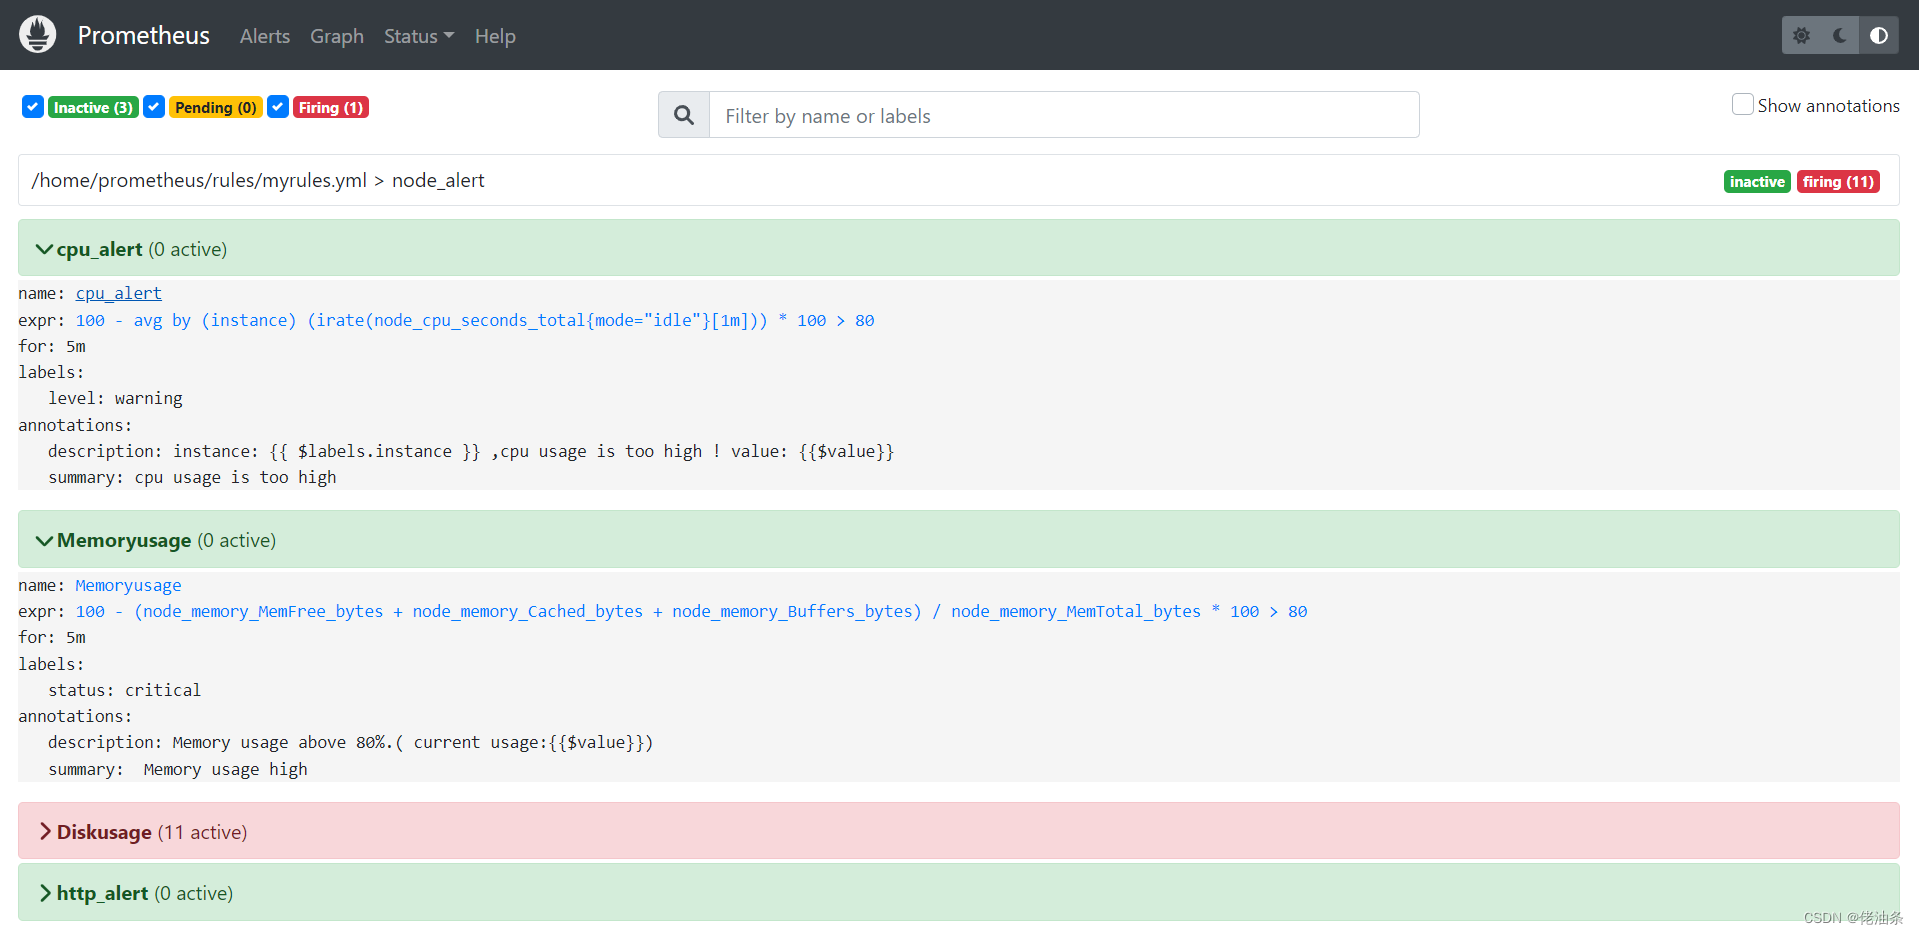Open the cpu_alert expr query link

click(475, 320)
